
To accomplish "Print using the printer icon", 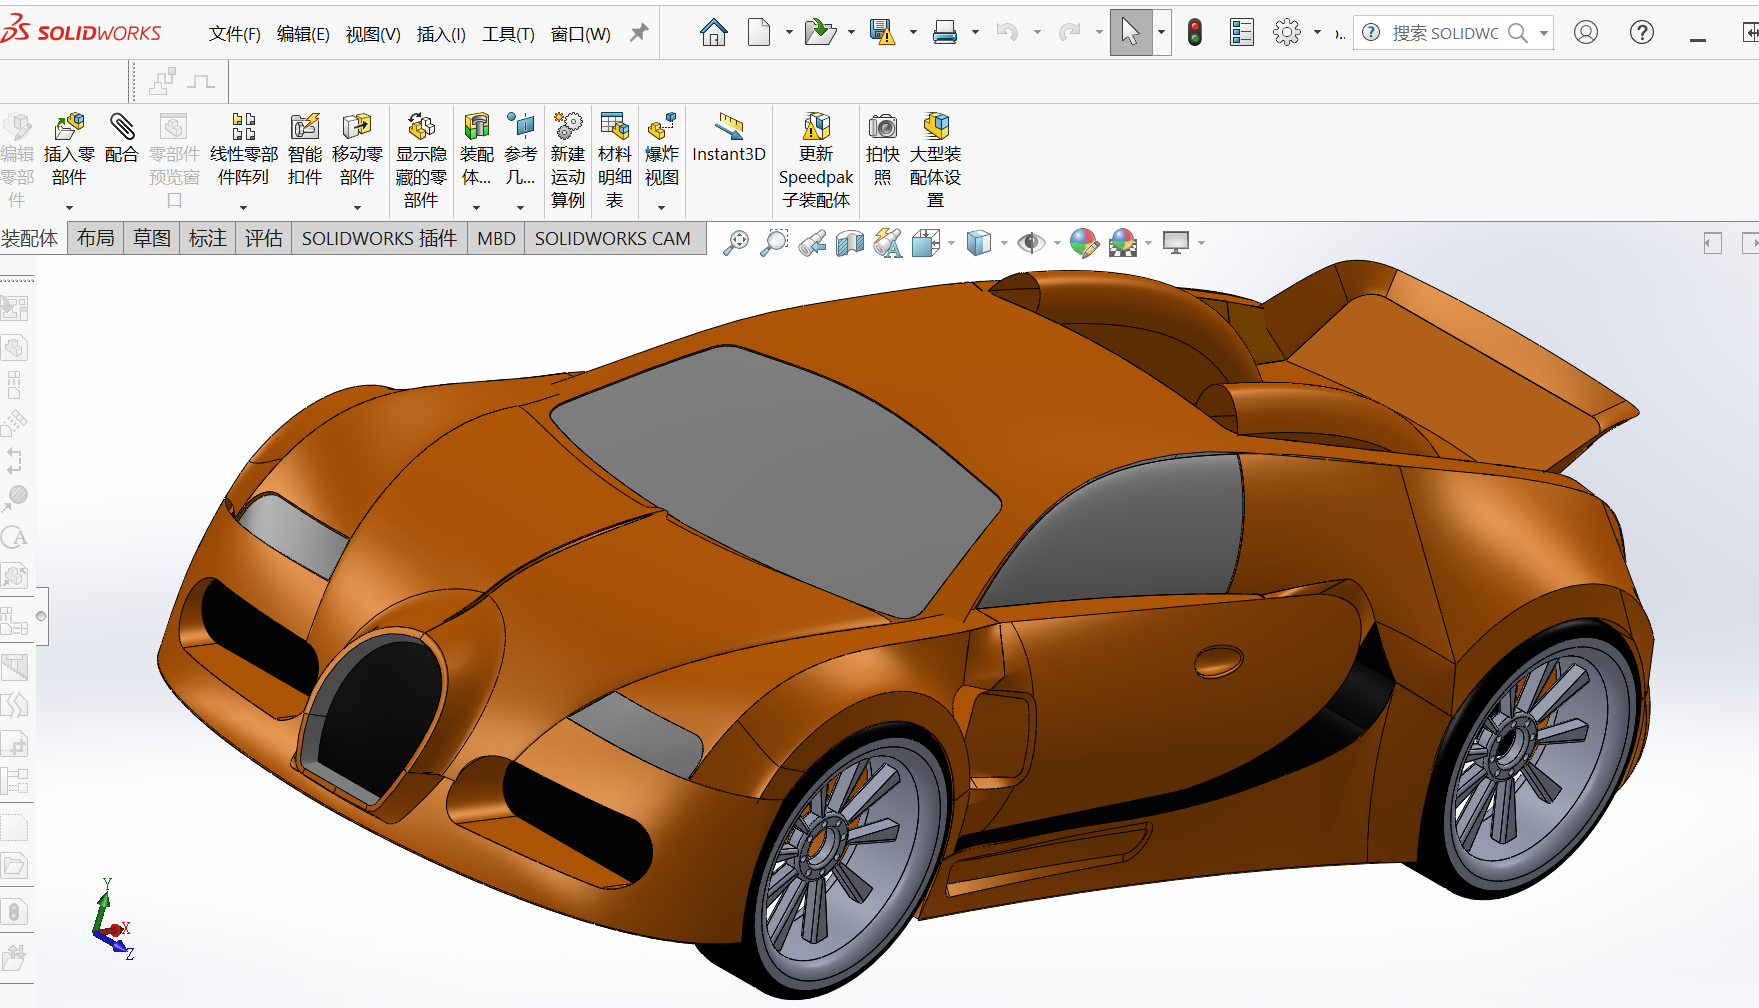I will (945, 33).
